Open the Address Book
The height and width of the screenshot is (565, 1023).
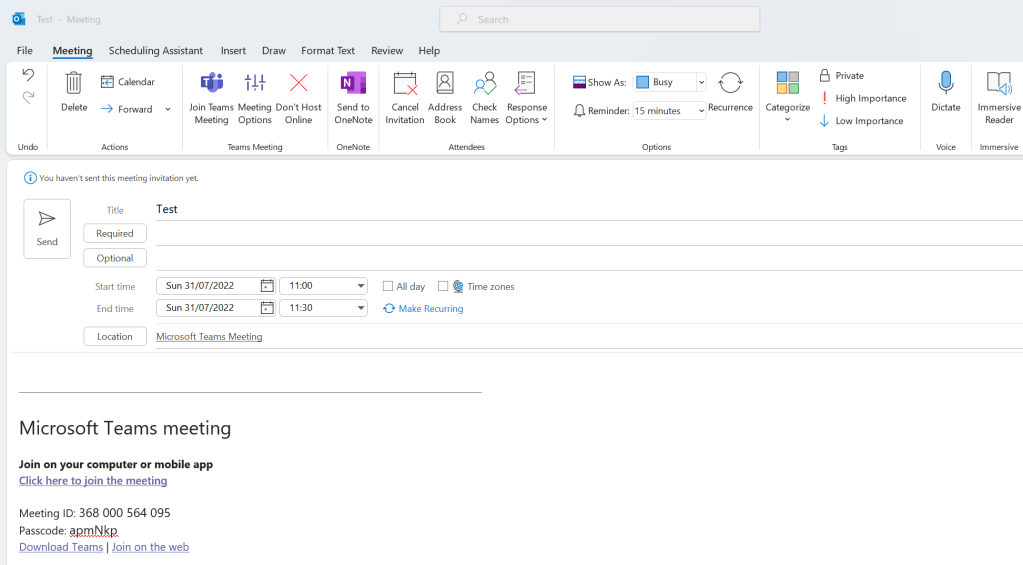click(x=445, y=98)
